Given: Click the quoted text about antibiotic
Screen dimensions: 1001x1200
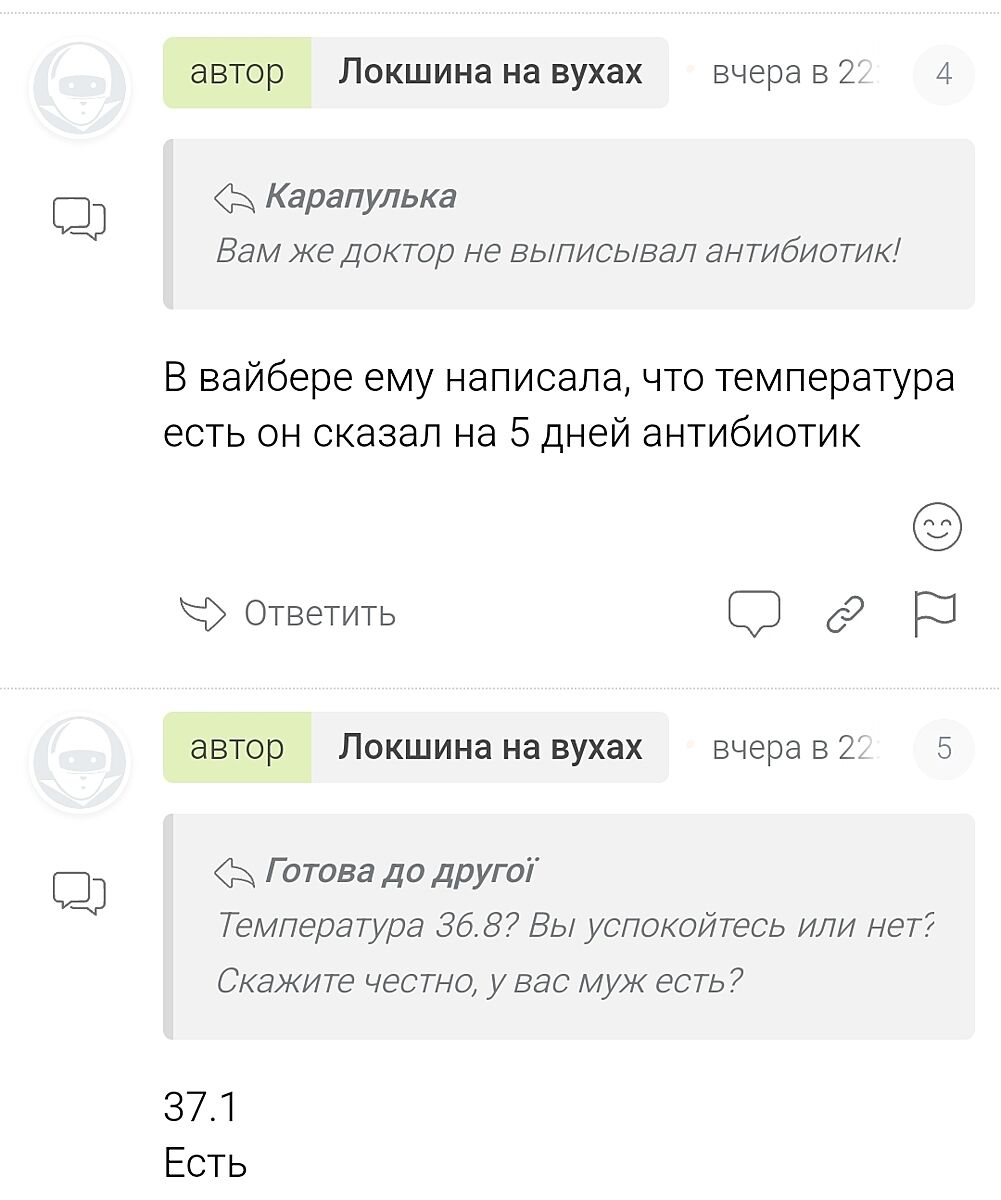Looking at the screenshot, I should pyautogui.click(x=557, y=251).
